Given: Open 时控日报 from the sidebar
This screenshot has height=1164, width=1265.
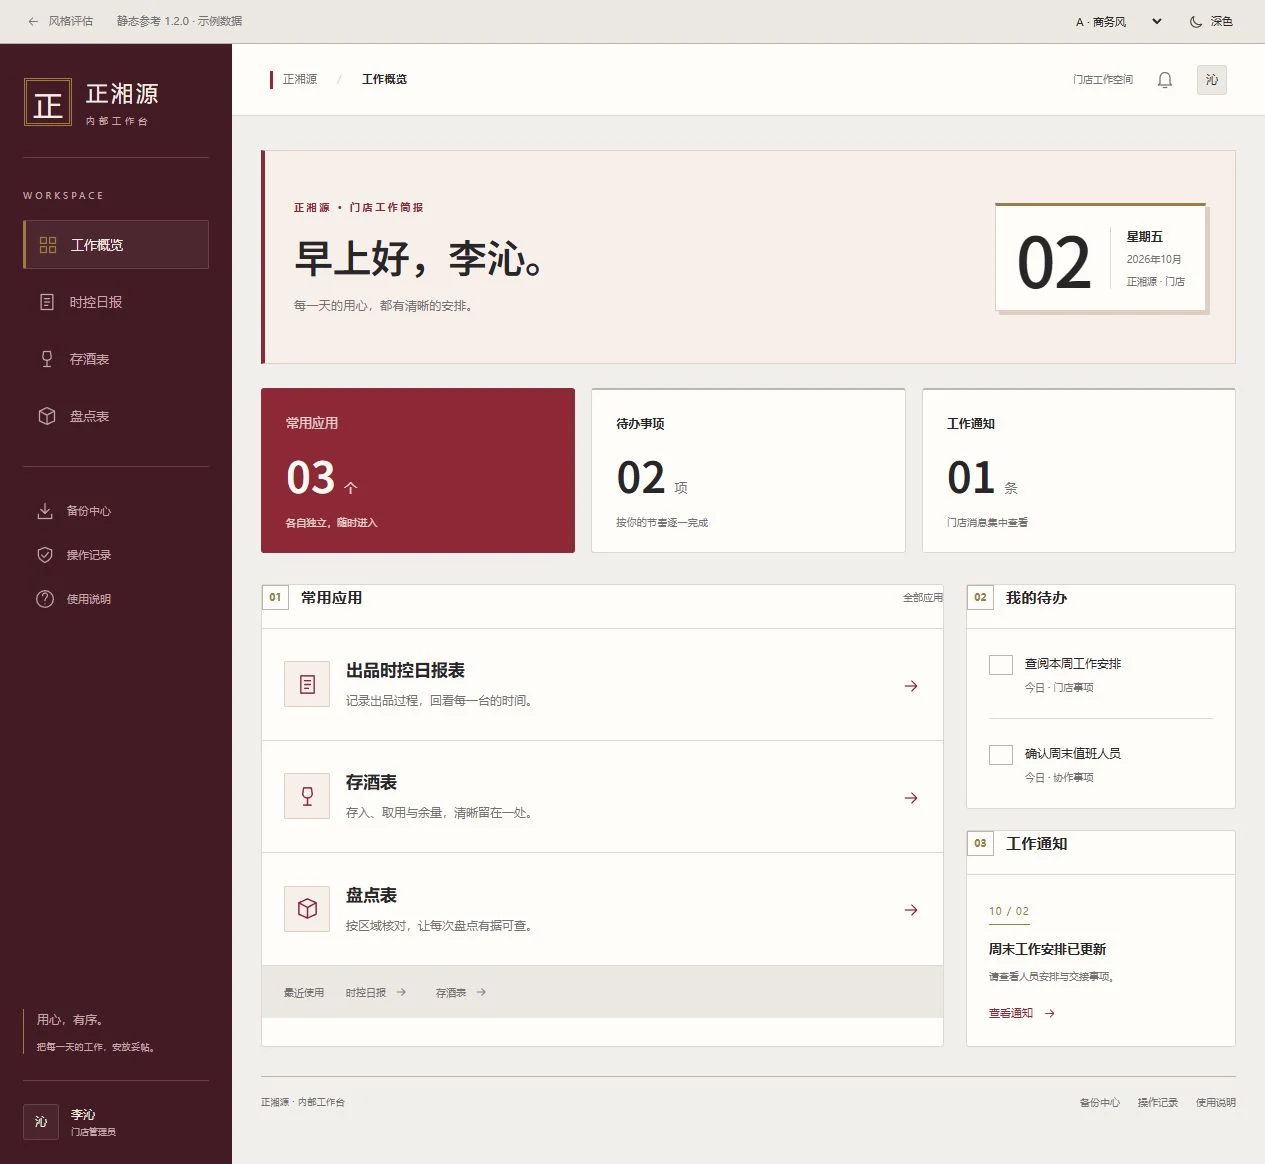Looking at the screenshot, I should pos(116,302).
